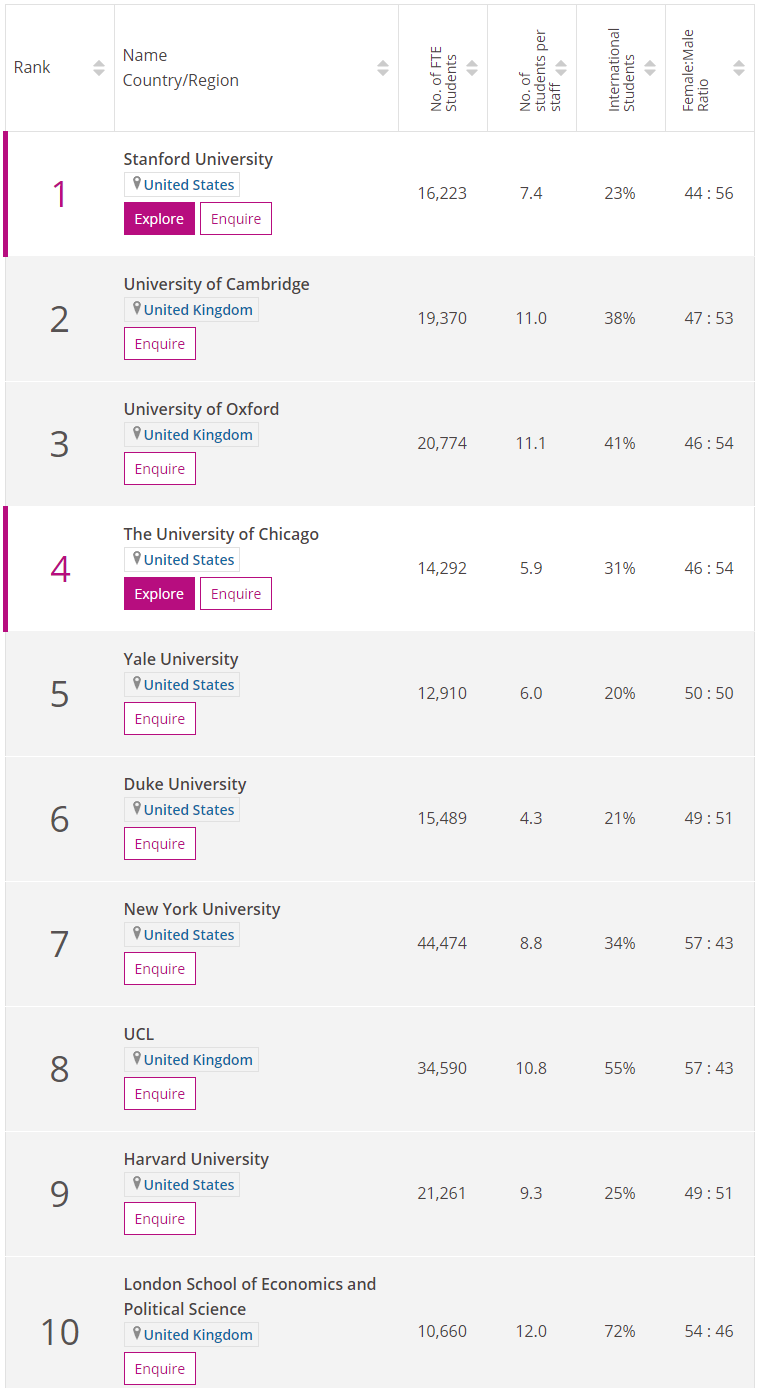This screenshot has width=762, height=1388.
Task: Open University of Oxford link
Action: coord(201,409)
